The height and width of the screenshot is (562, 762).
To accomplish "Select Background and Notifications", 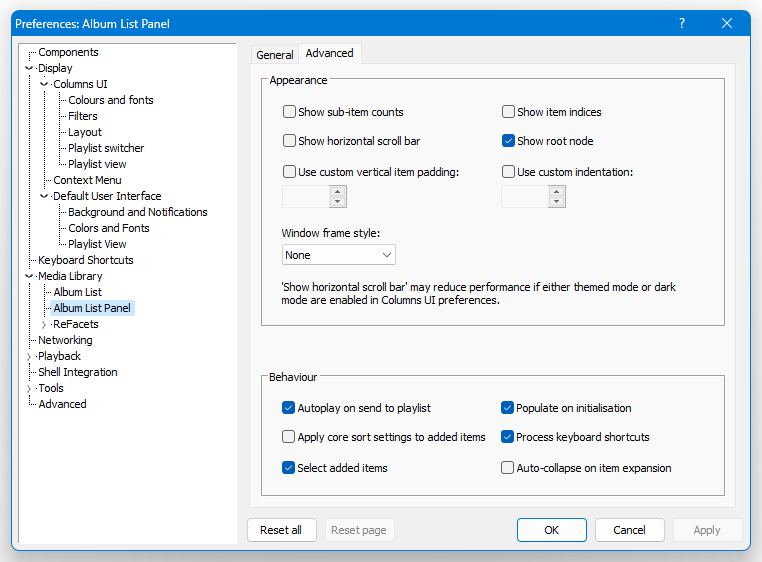I will coord(138,212).
